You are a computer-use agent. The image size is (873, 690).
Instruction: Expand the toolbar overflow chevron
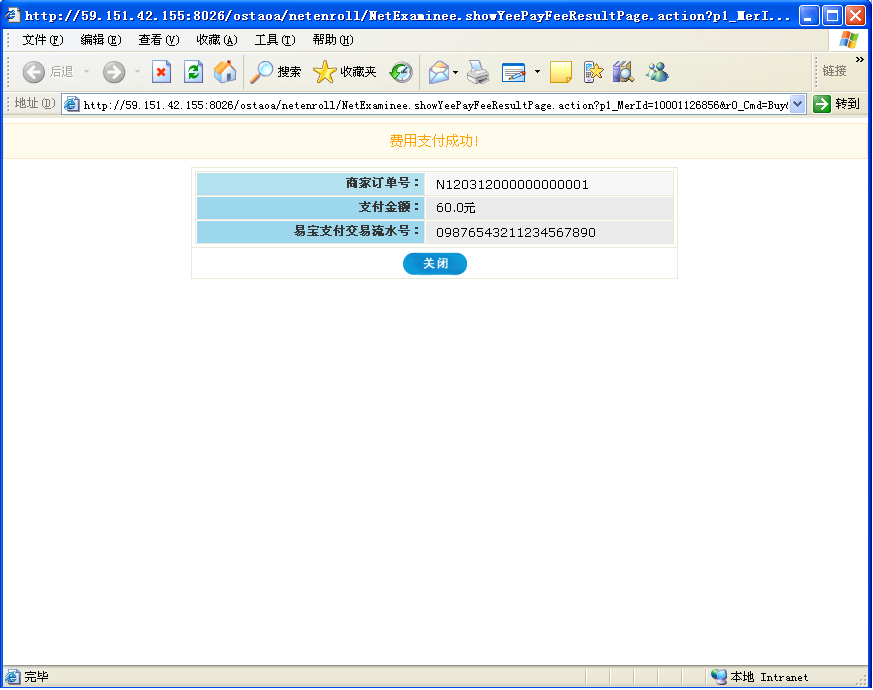pos(860,60)
